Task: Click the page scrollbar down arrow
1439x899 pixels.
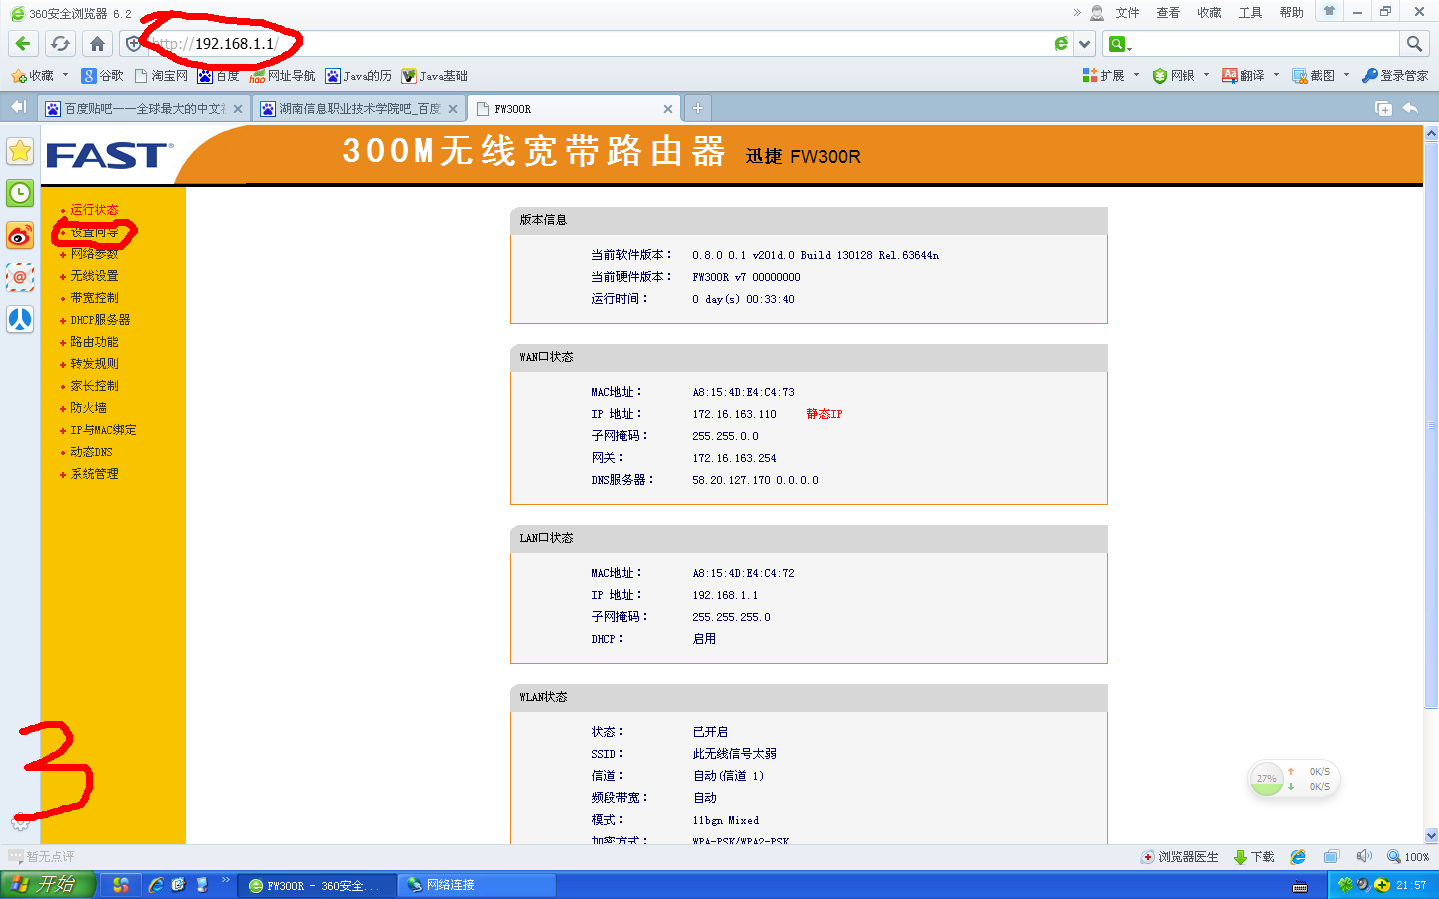Action: pos(1431,835)
